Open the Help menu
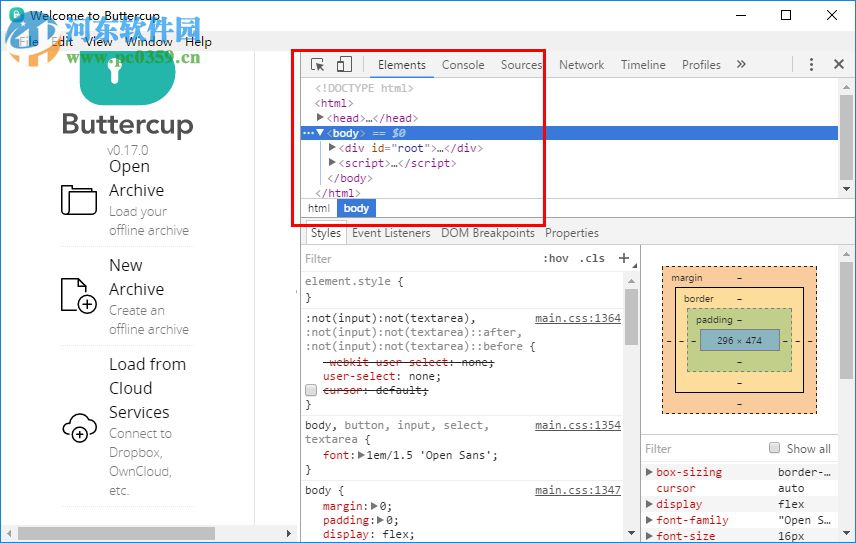 tap(198, 41)
